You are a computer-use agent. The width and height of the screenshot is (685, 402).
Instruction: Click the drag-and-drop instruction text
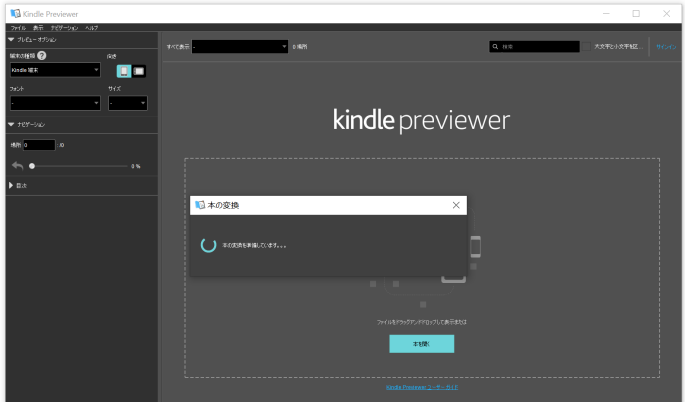click(422, 322)
